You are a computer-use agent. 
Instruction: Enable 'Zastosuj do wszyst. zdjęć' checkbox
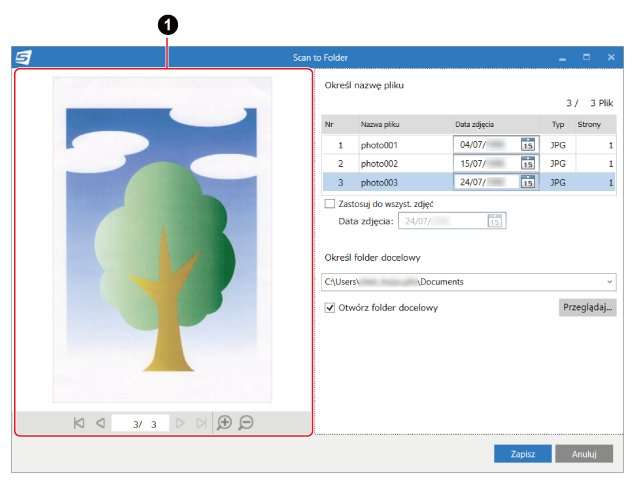tap(331, 203)
